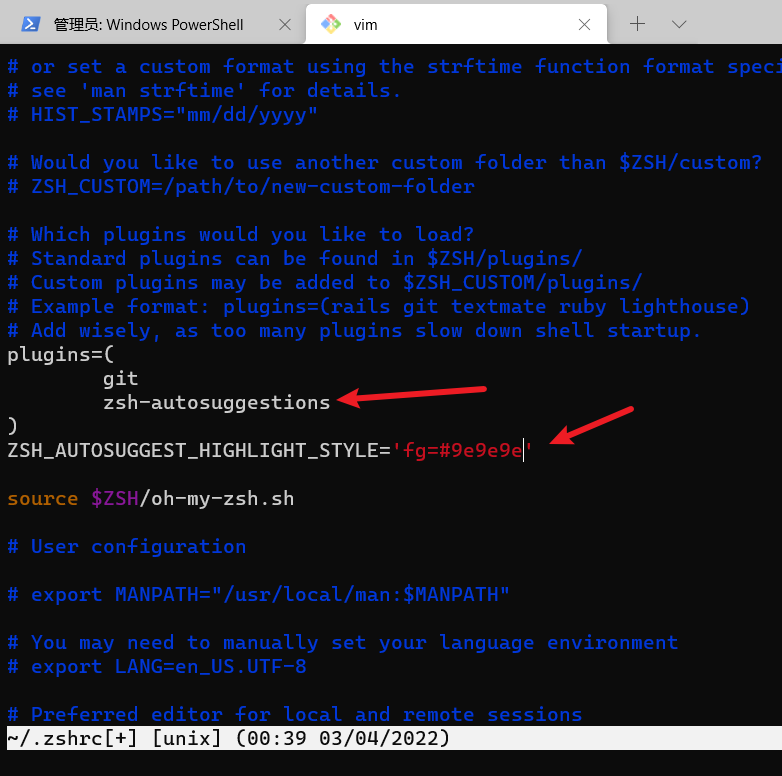Click the 'You may need to manually set' comment
The width and height of the screenshot is (782, 776).
coord(343,642)
